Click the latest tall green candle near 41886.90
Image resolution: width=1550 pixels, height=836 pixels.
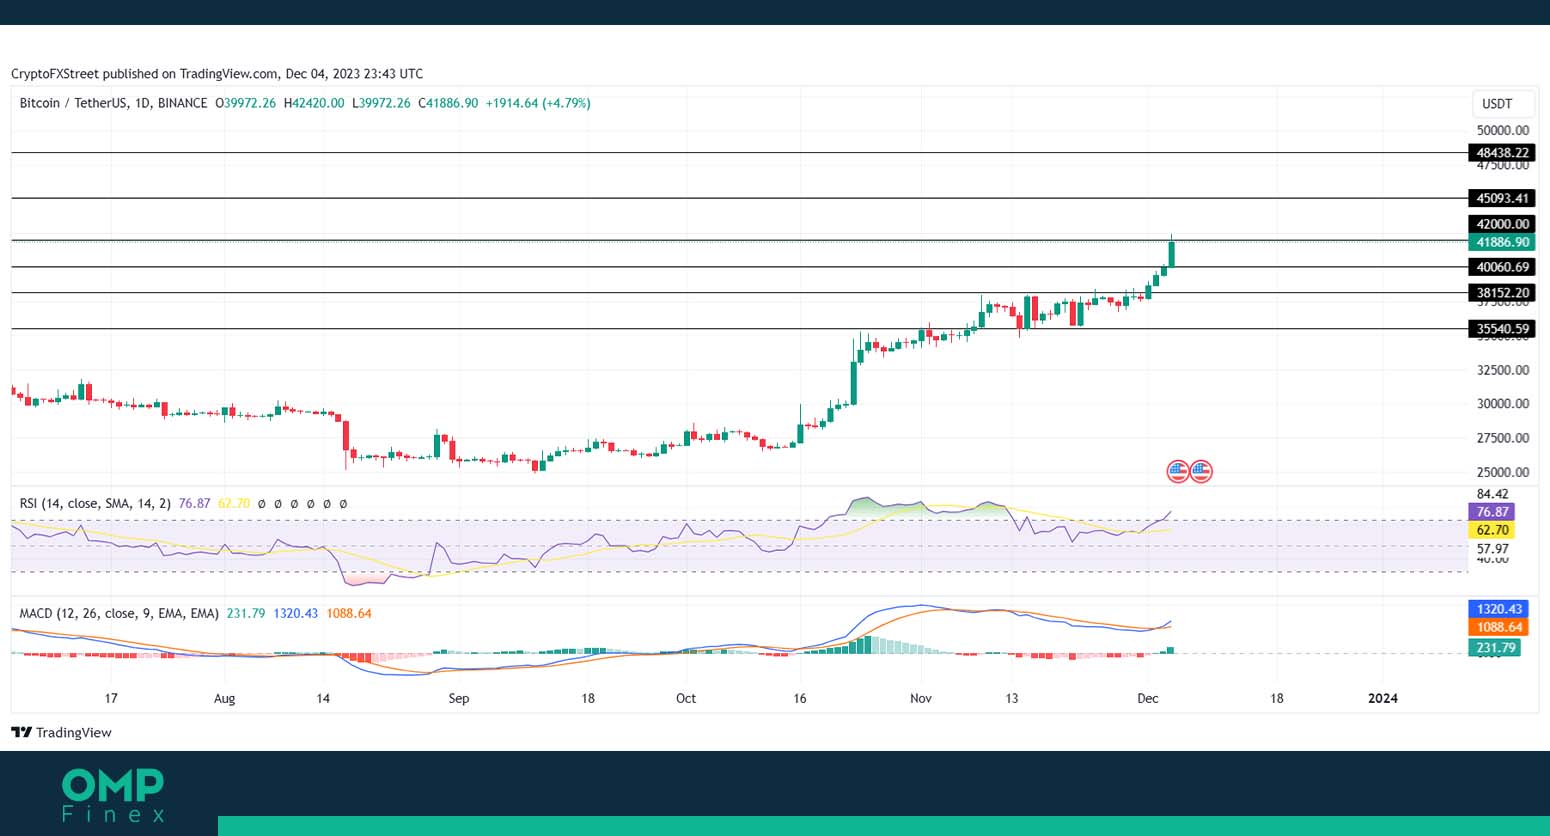pos(1171,252)
